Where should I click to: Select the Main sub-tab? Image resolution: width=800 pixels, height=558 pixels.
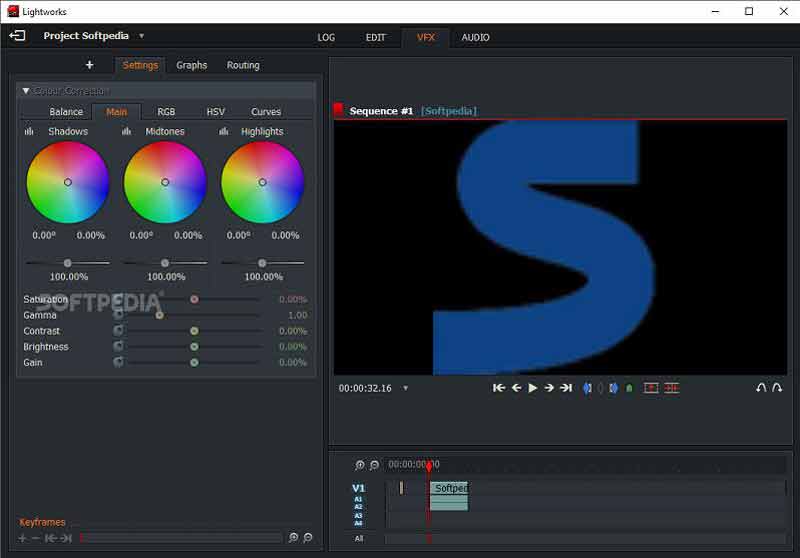click(x=116, y=112)
